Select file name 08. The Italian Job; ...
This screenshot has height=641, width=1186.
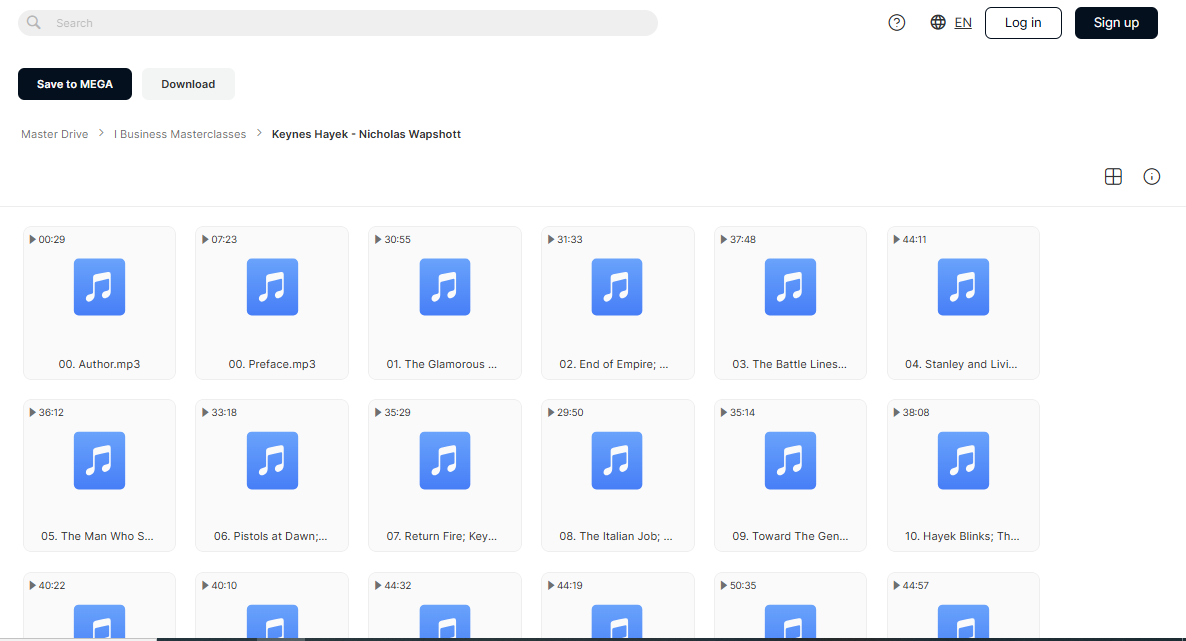pyautogui.click(x=616, y=536)
